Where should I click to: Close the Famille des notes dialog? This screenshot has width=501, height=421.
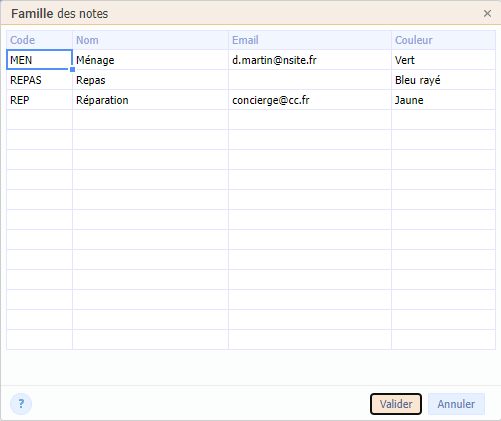(487, 13)
